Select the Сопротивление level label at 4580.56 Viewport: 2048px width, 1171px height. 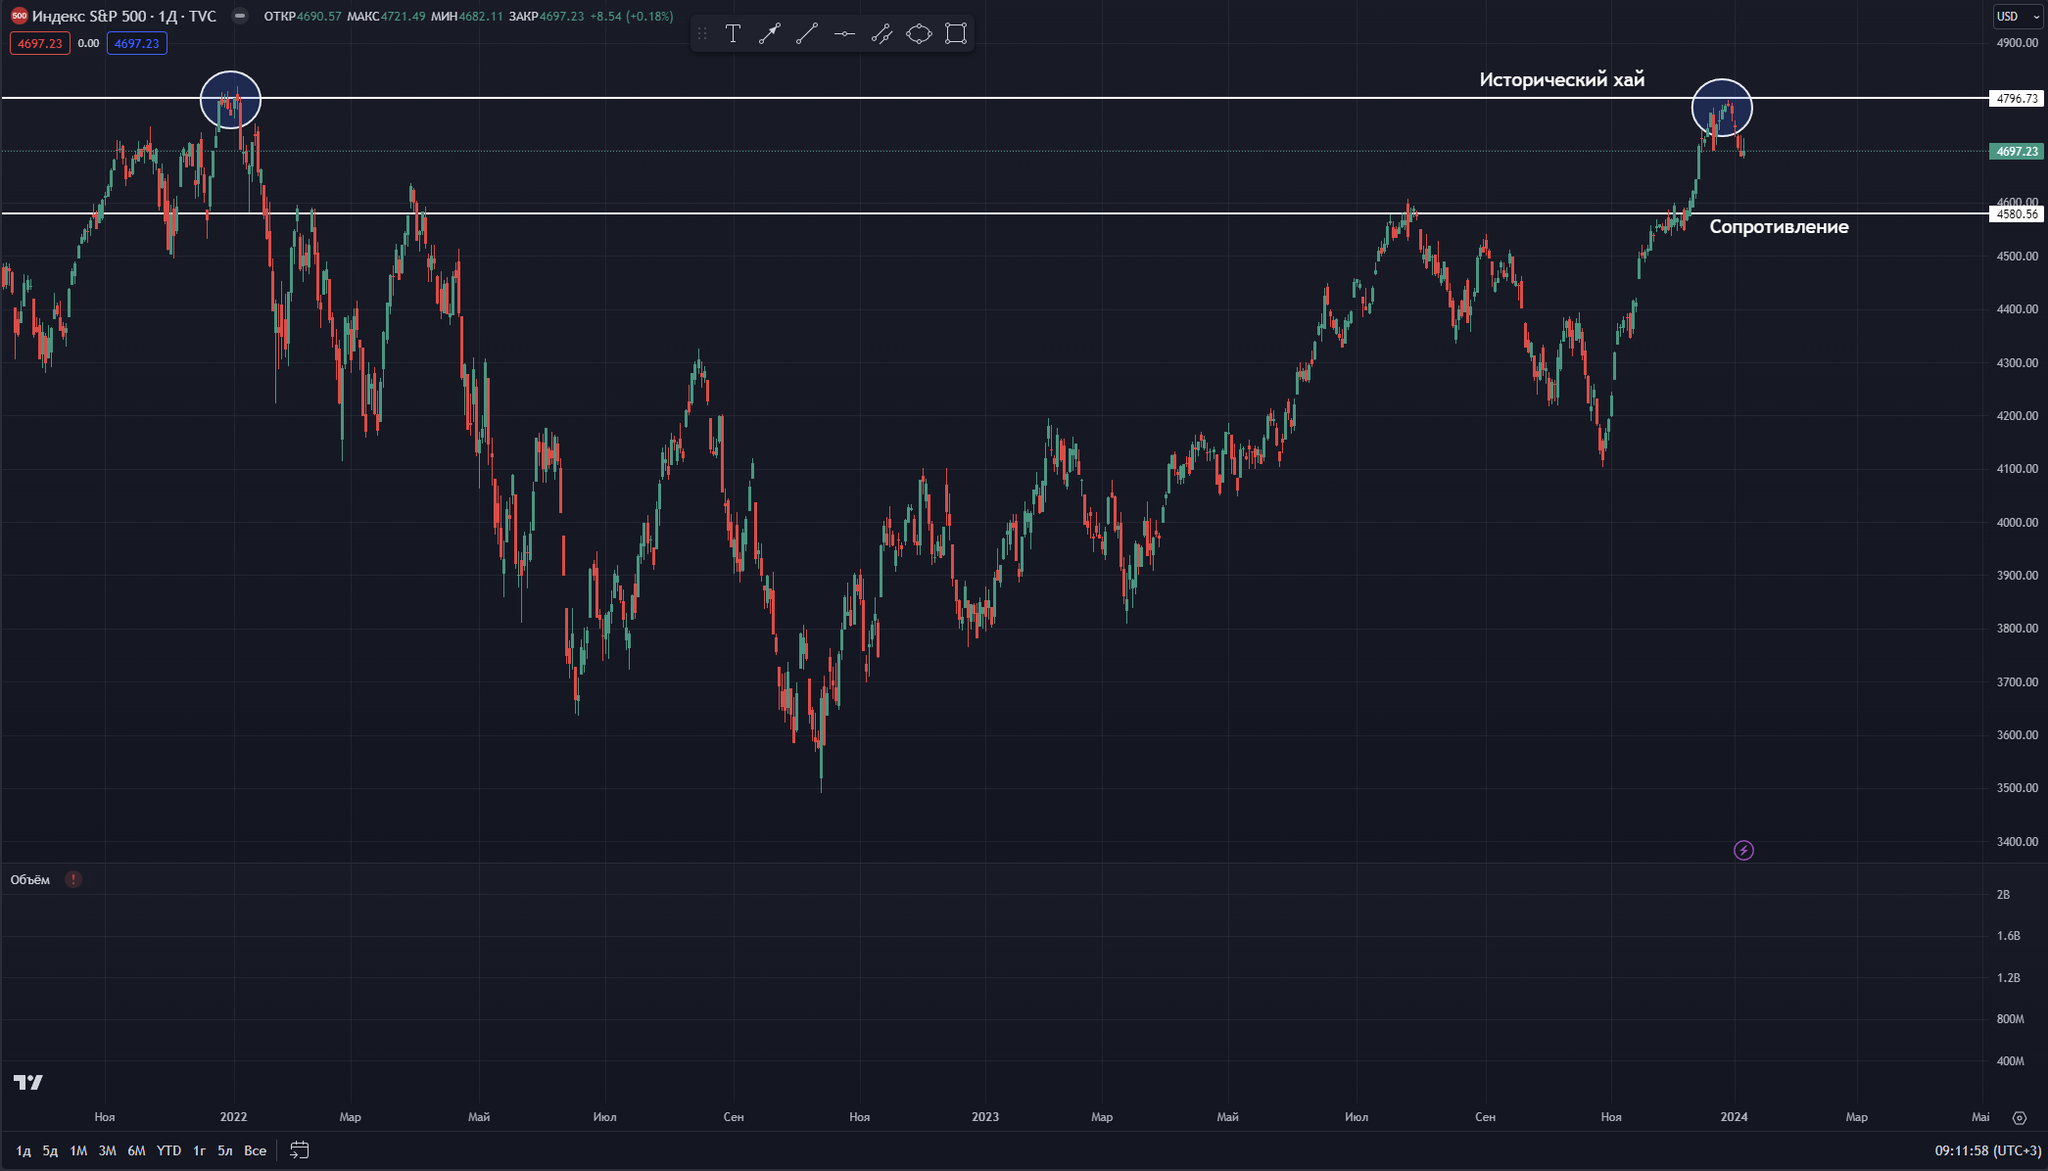click(x=1778, y=227)
